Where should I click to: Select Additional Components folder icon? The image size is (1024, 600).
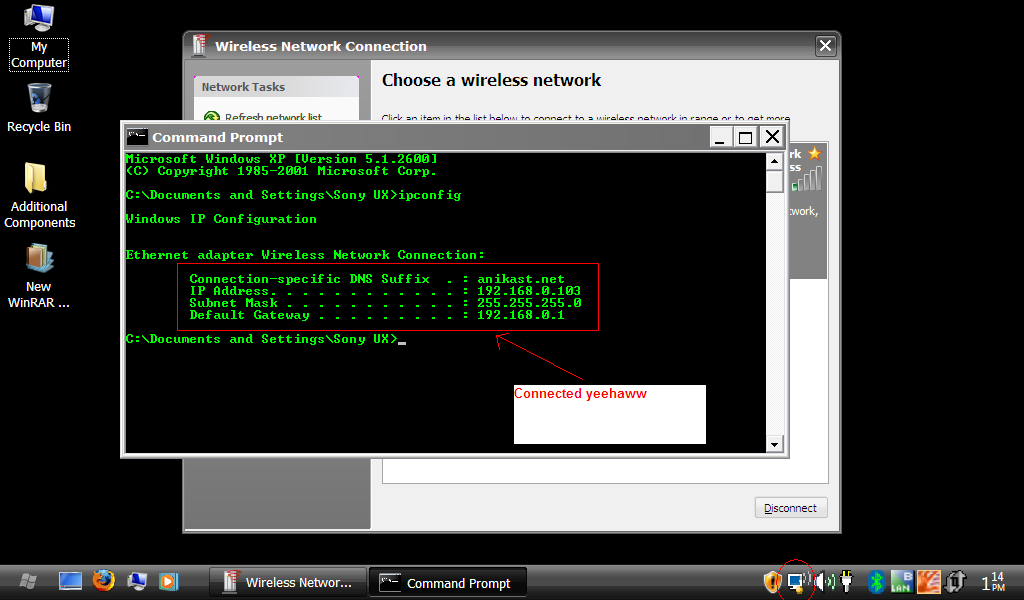pos(39,196)
